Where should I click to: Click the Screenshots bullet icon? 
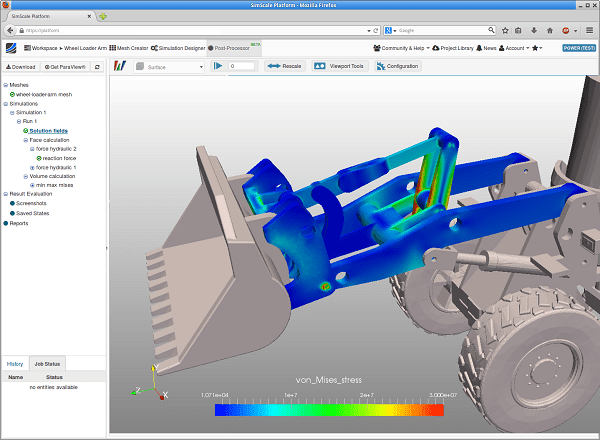tap(12, 203)
